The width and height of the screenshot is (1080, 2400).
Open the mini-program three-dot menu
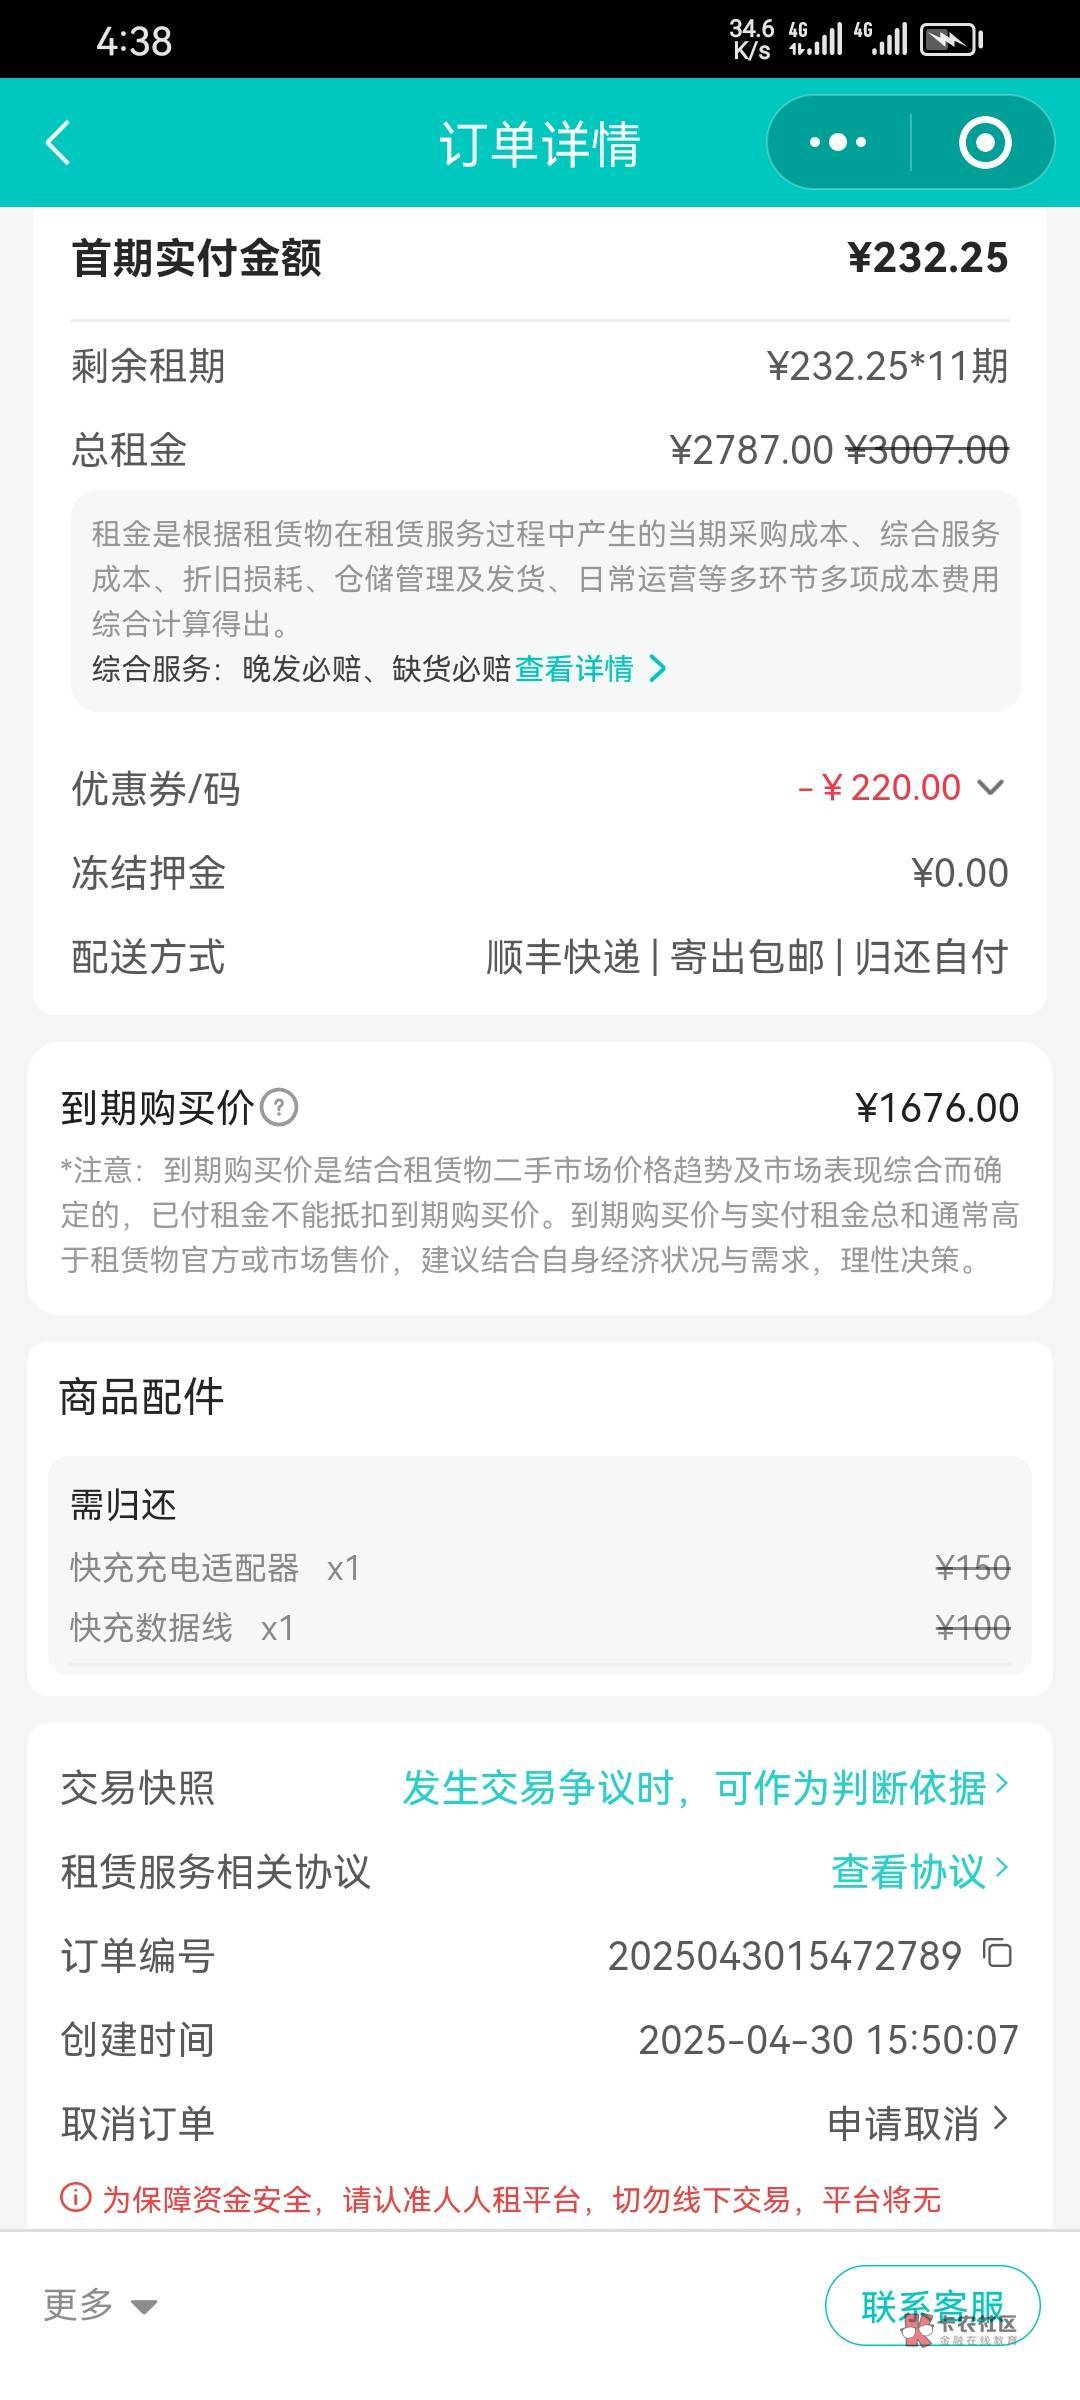pyautogui.click(x=838, y=142)
